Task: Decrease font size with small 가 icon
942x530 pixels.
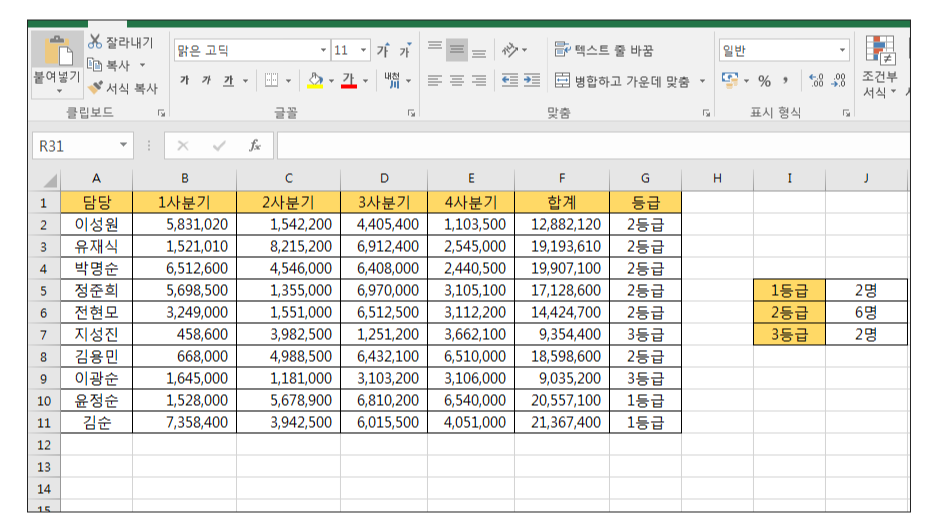Action: [x=406, y=50]
